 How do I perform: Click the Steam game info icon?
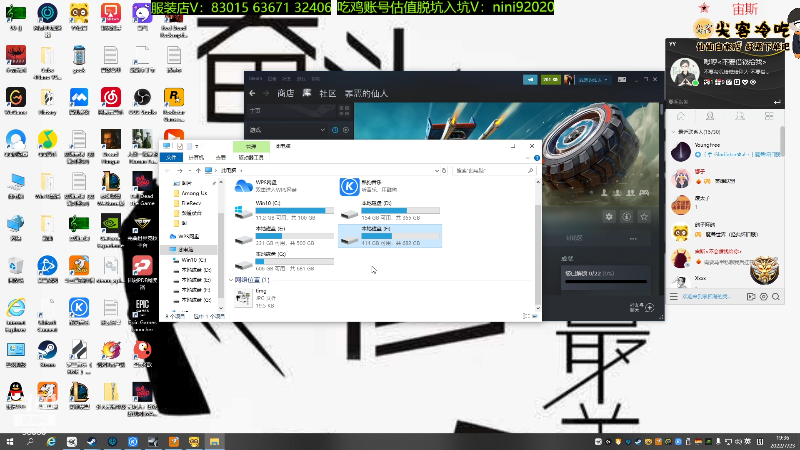click(x=627, y=217)
